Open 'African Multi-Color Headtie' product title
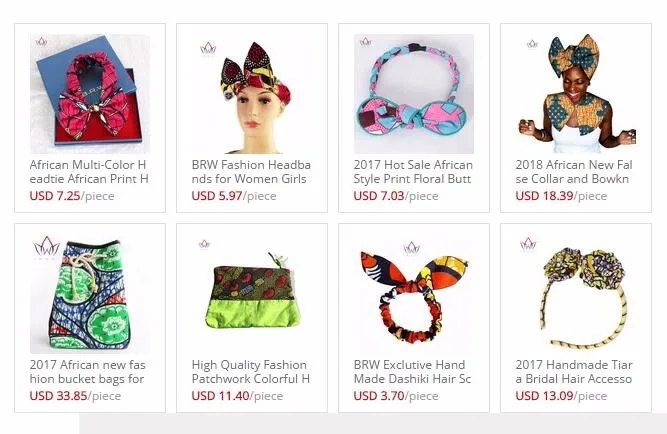 click(x=89, y=171)
